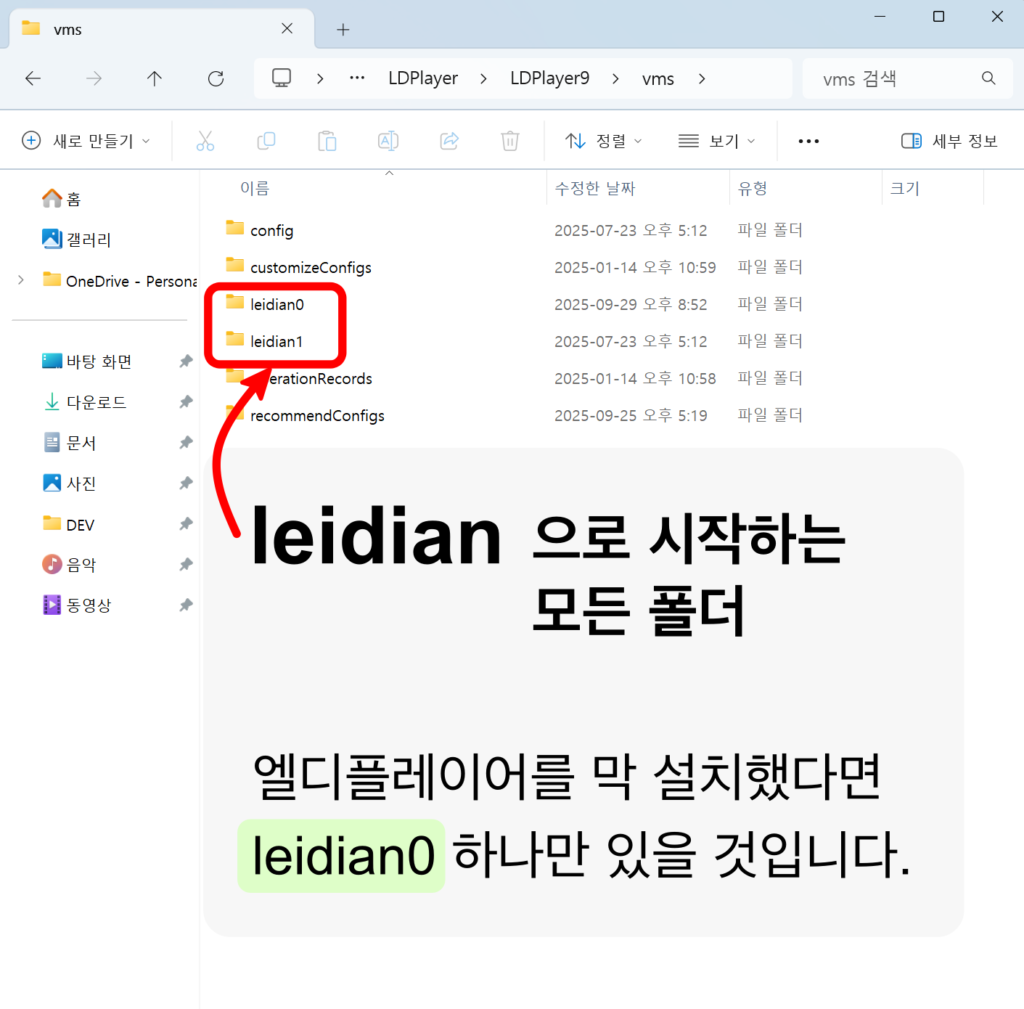Open the 정렬 sort dropdown

click(x=604, y=141)
